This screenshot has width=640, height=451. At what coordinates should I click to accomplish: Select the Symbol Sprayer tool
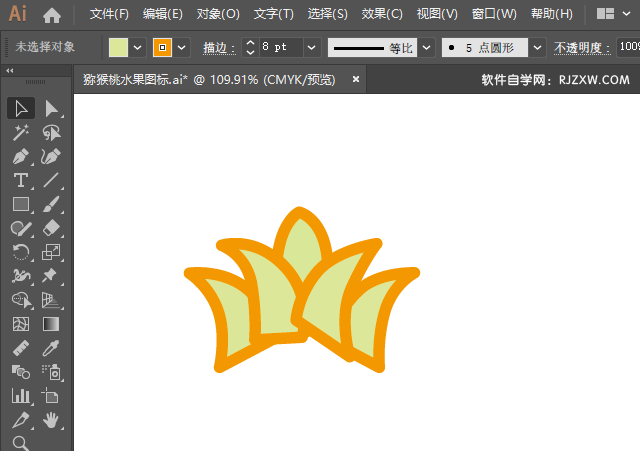coord(51,372)
